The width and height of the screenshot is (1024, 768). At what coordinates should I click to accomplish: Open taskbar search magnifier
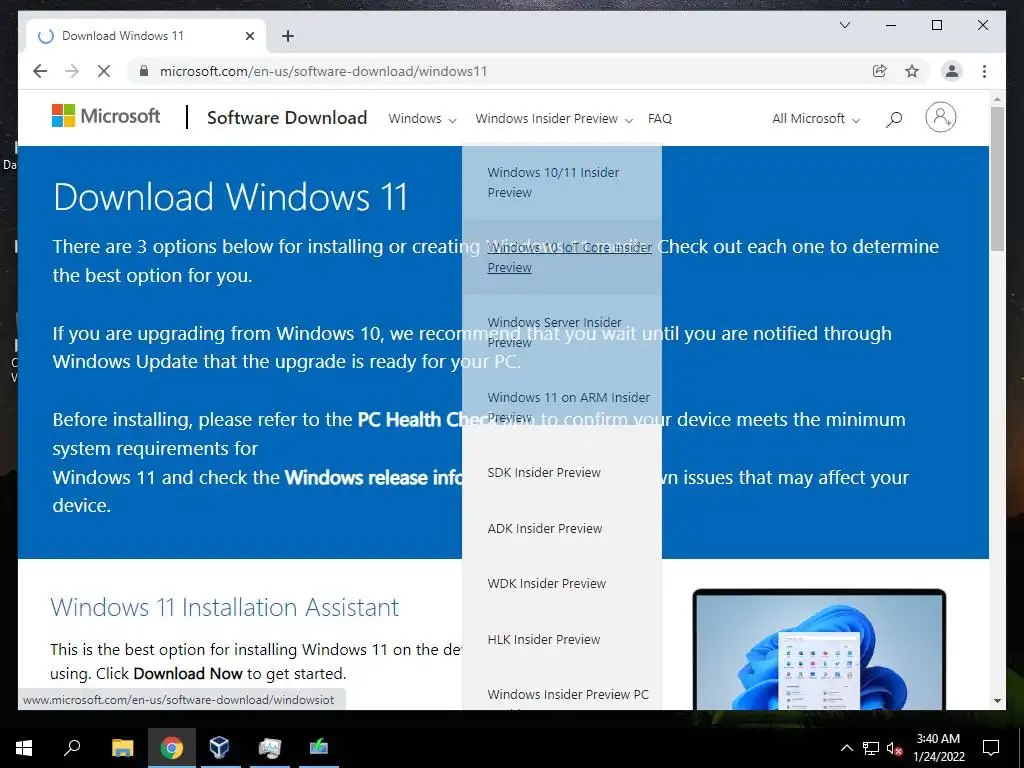tap(72, 748)
